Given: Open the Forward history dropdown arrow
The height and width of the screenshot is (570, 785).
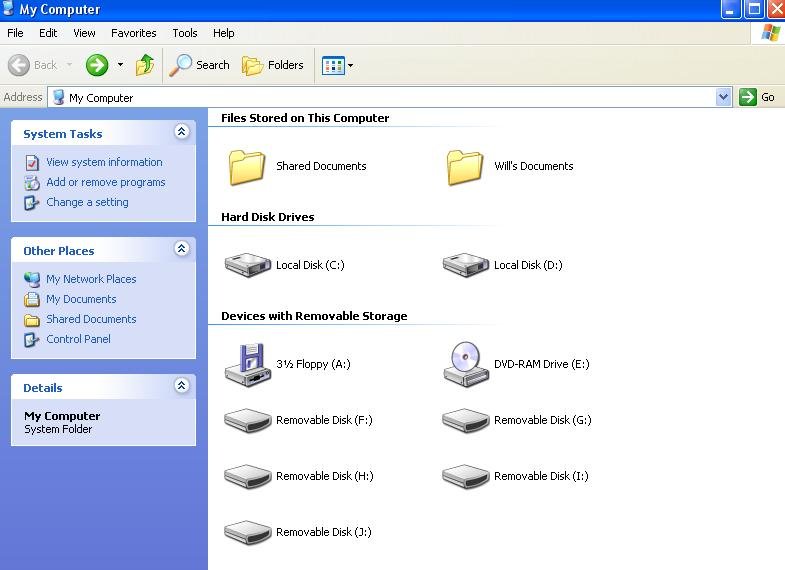Looking at the screenshot, I should click(120, 65).
